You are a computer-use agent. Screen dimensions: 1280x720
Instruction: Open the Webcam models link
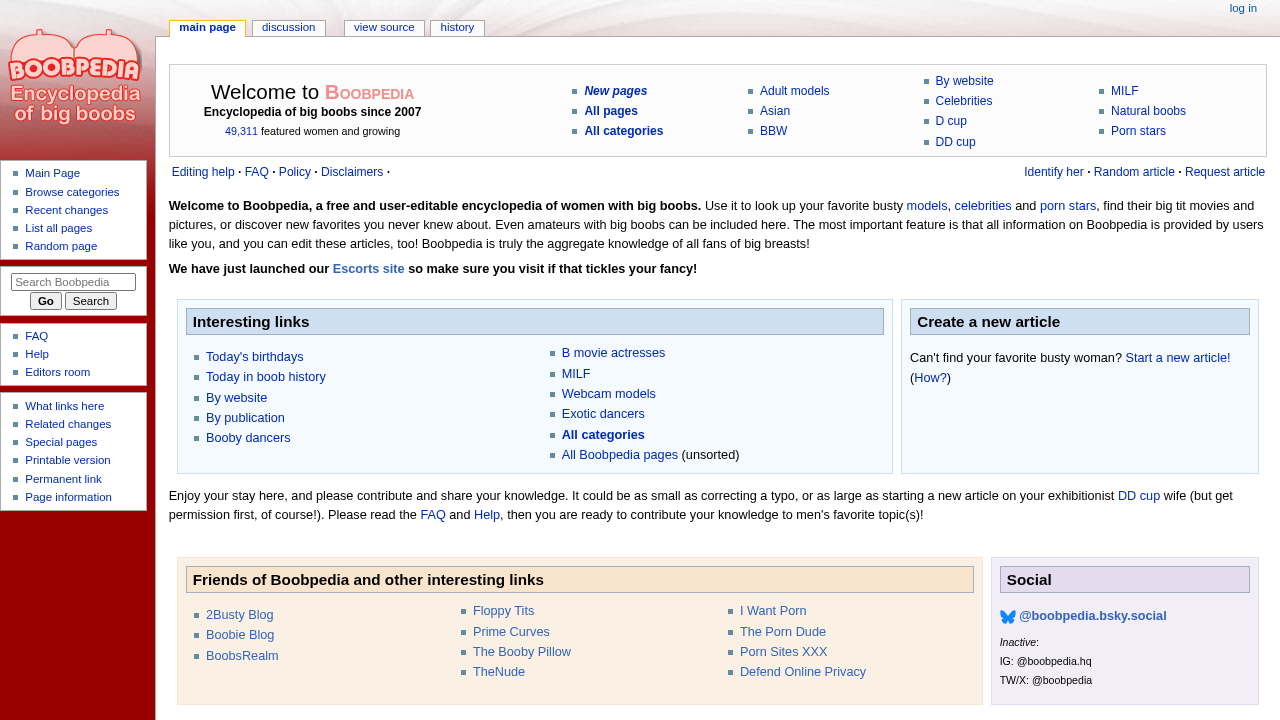point(609,394)
